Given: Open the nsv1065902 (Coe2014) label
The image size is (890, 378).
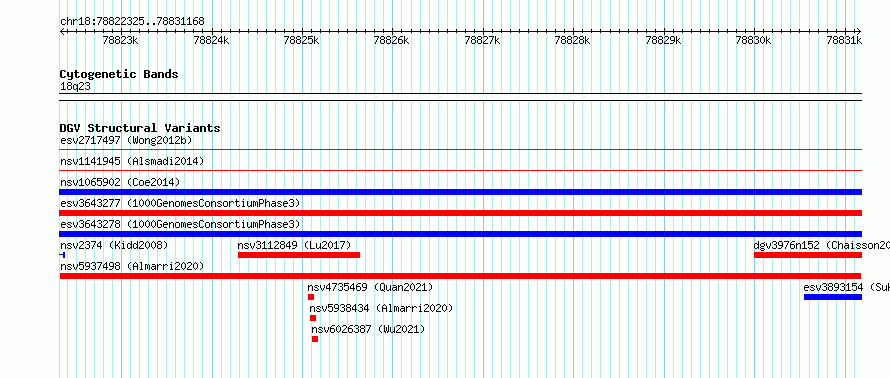Looking at the screenshot, I should (x=120, y=182).
